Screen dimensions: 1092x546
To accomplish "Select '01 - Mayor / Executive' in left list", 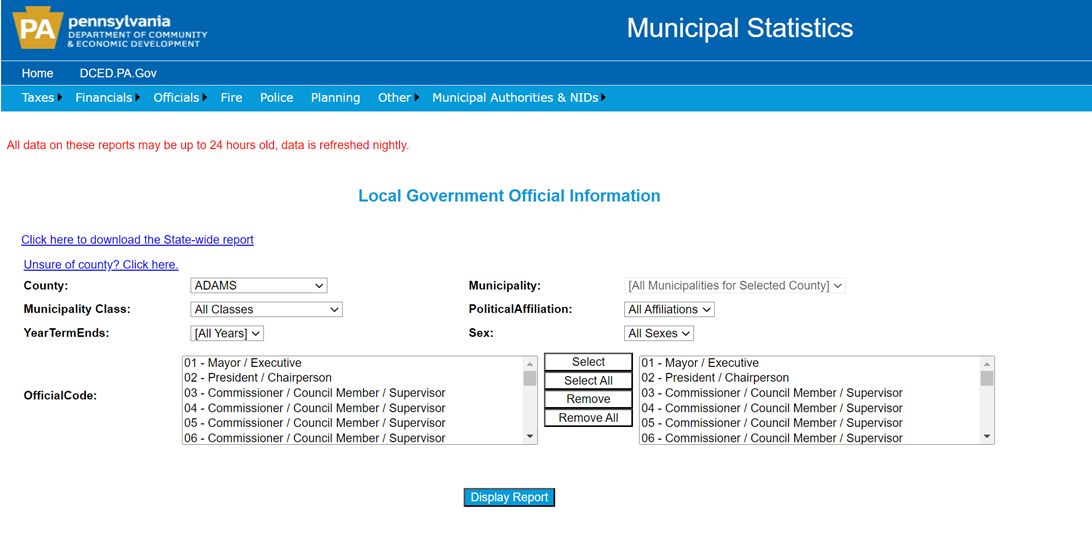I will (x=352, y=363).
